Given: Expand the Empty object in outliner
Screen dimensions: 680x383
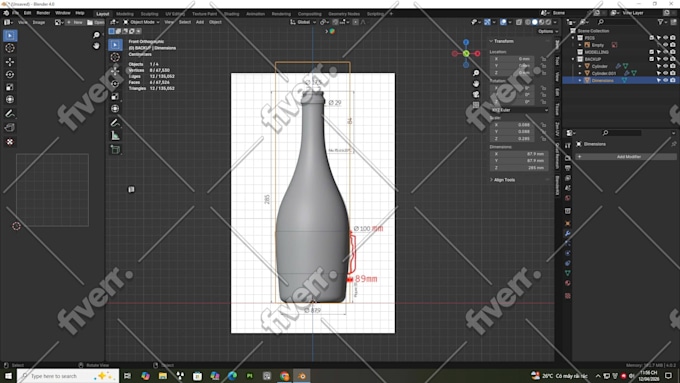Looking at the screenshot, I should click(x=580, y=45).
